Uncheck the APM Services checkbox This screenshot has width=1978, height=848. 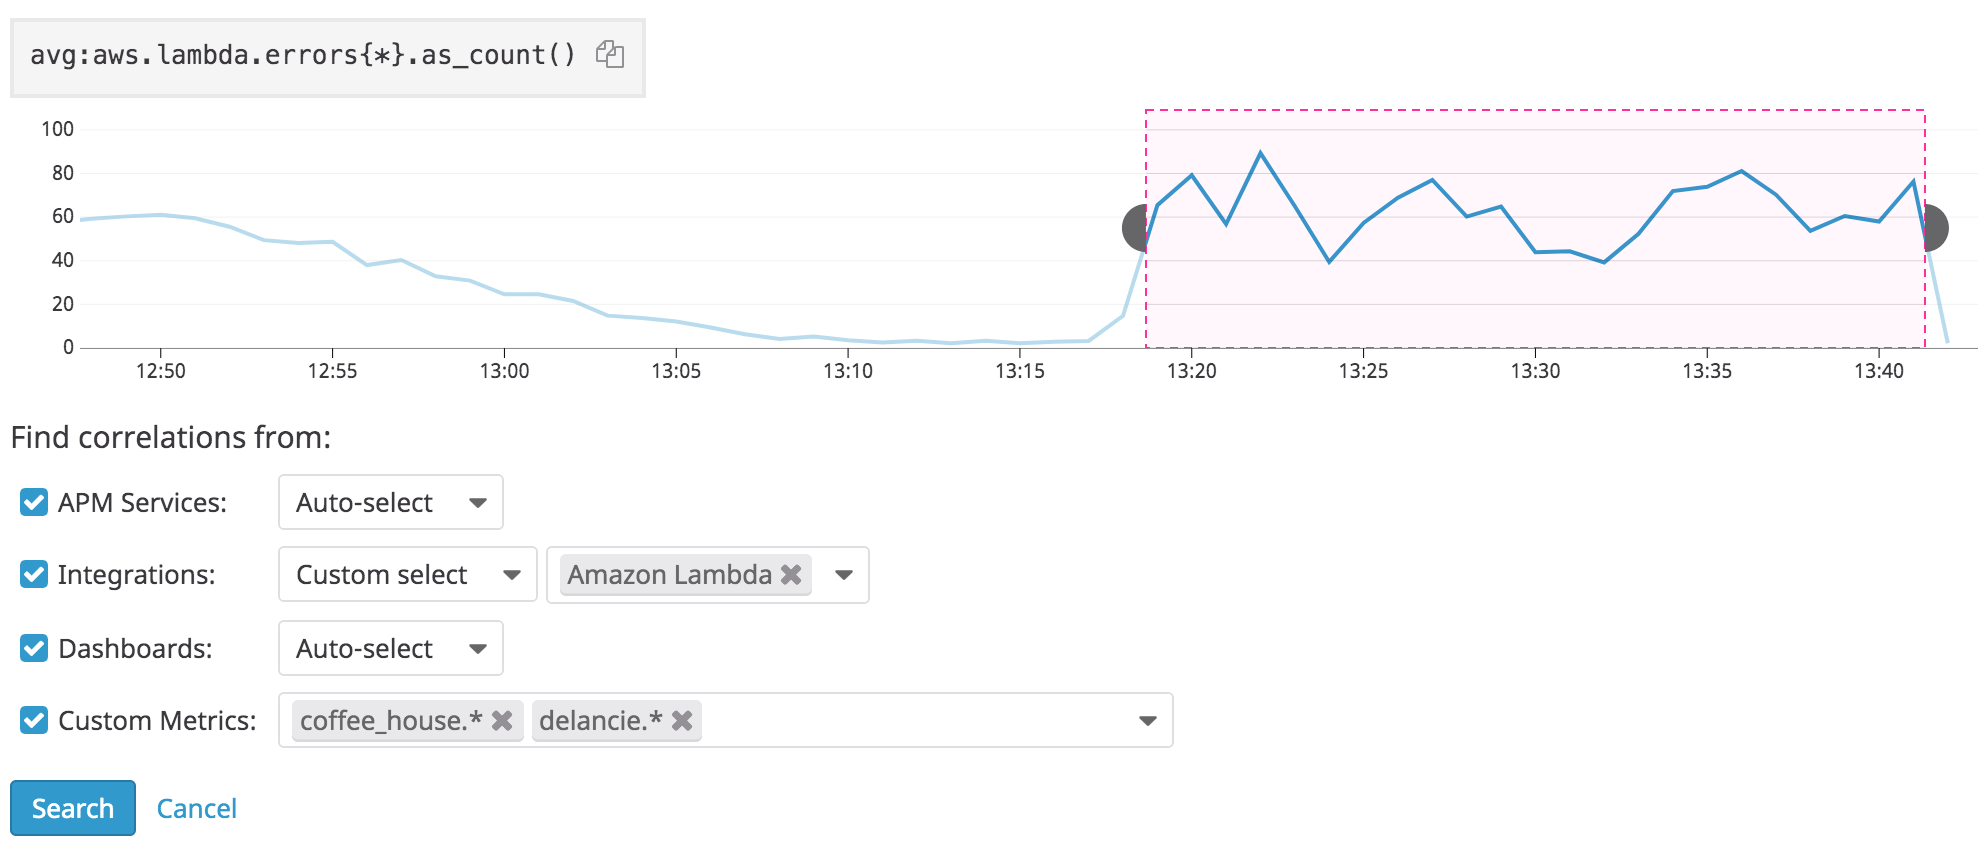pos(34,502)
